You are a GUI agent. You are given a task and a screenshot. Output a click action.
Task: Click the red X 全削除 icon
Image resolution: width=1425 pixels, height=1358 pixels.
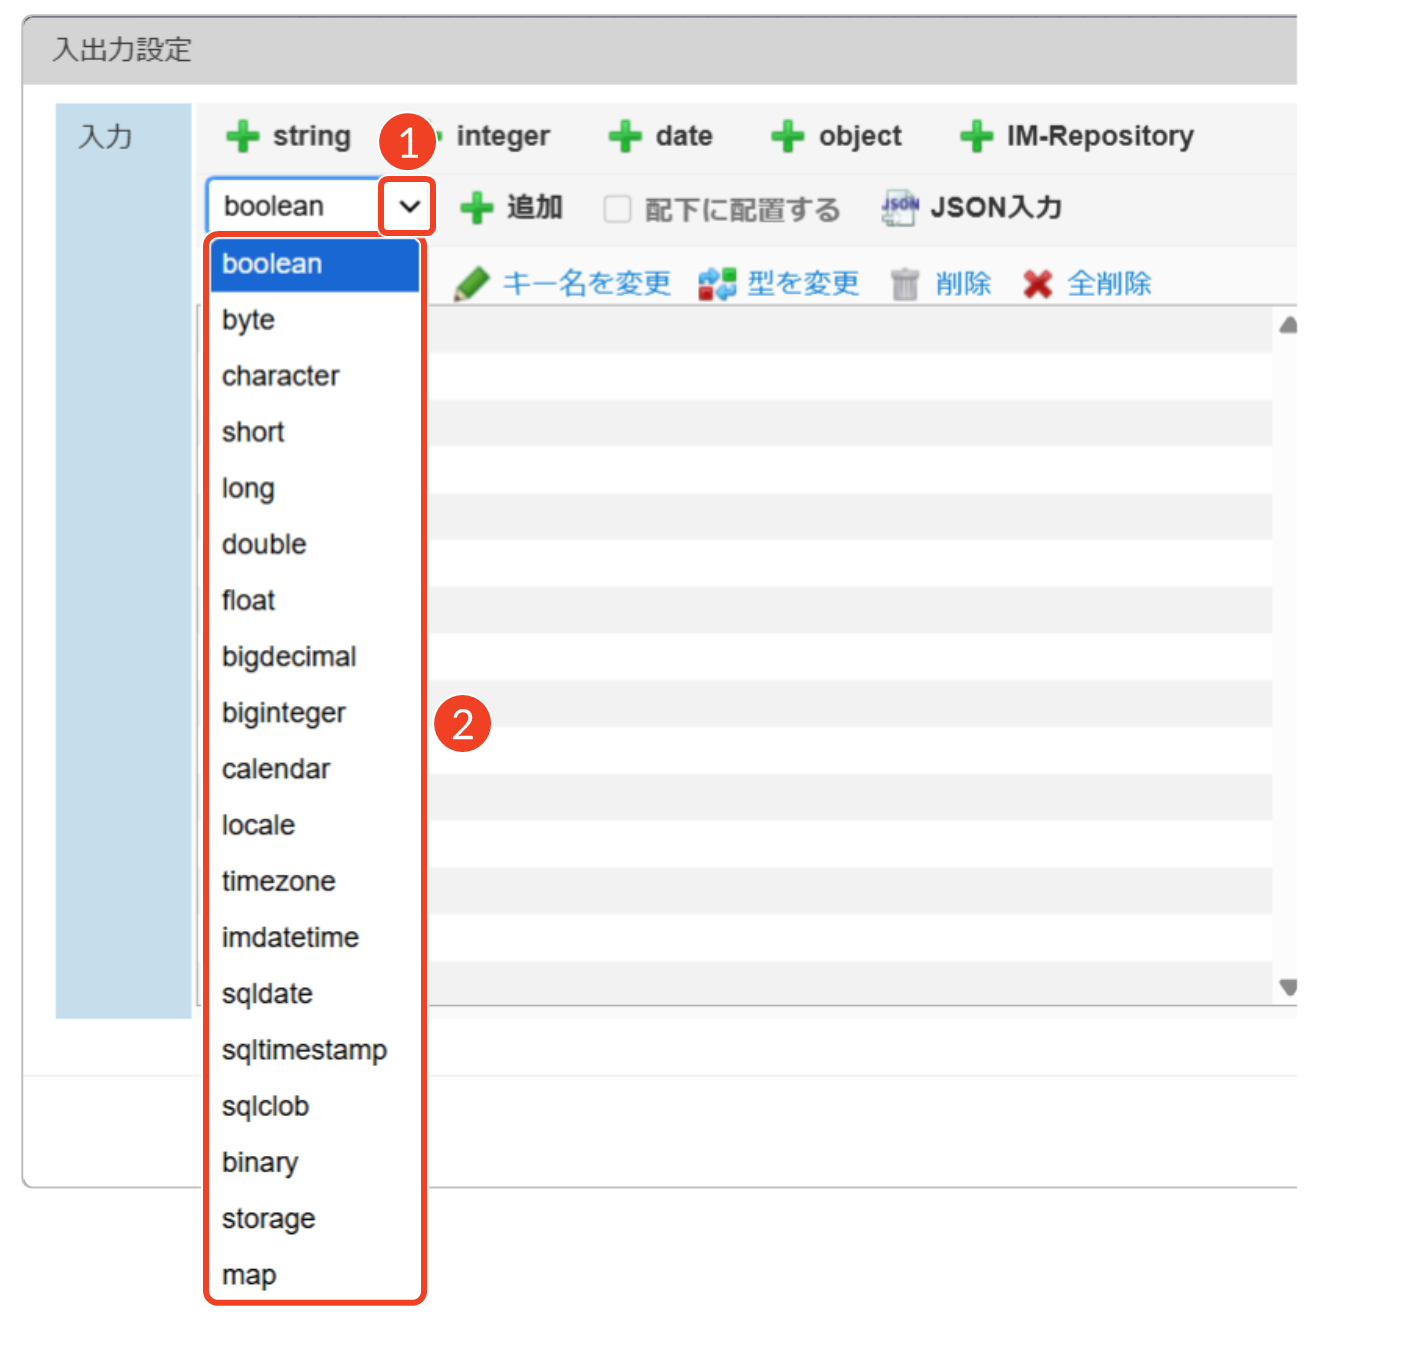click(1038, 284)
